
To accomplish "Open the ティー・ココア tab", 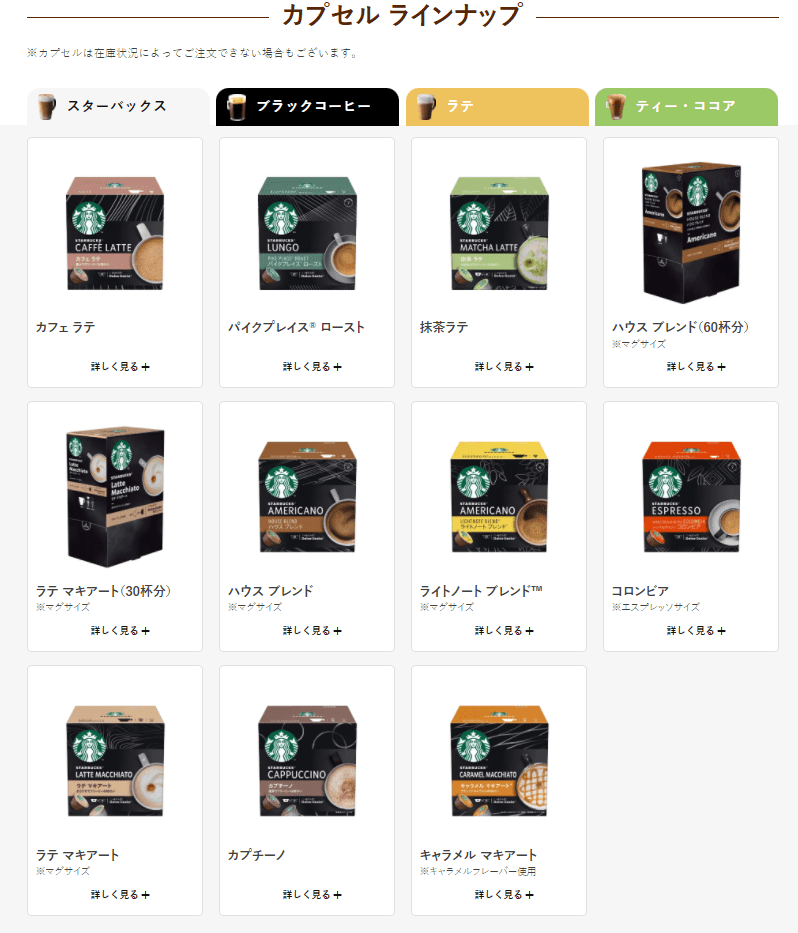I will (686, 107).
